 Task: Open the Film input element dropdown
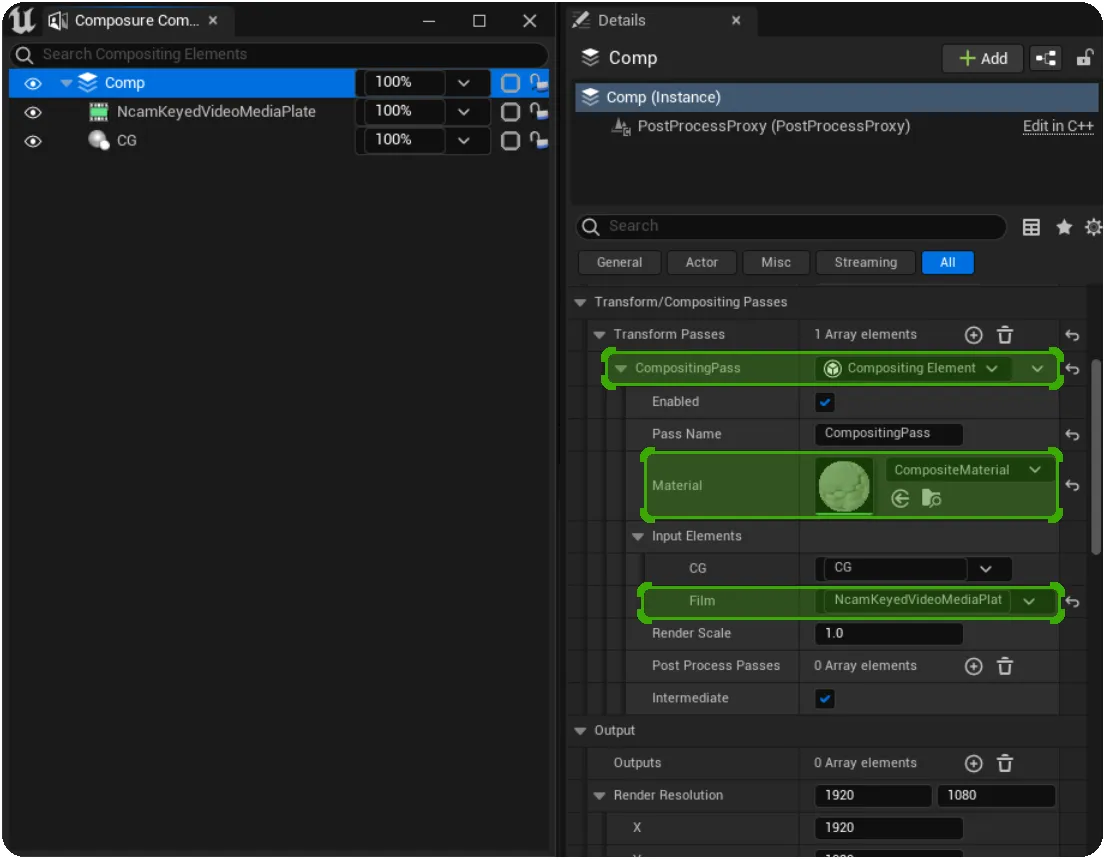coord(1029,601)
